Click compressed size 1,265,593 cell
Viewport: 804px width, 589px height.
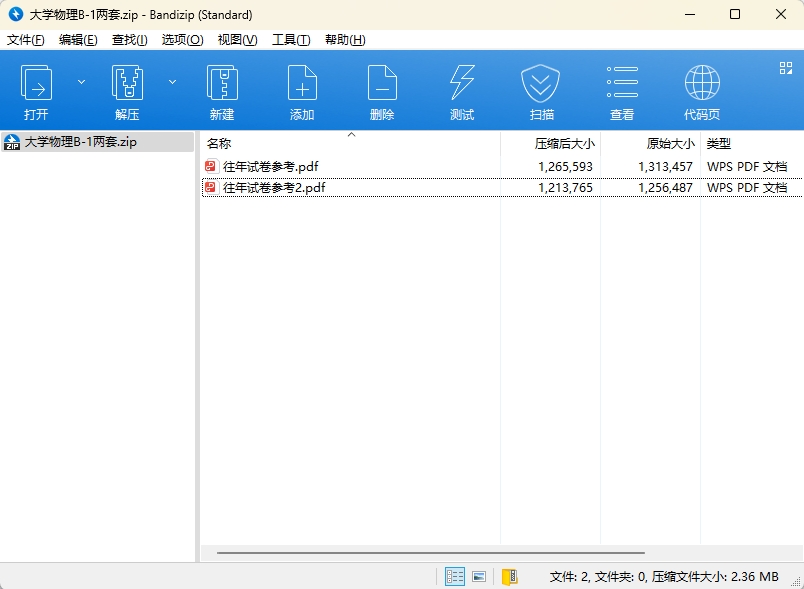coord(566,167)
